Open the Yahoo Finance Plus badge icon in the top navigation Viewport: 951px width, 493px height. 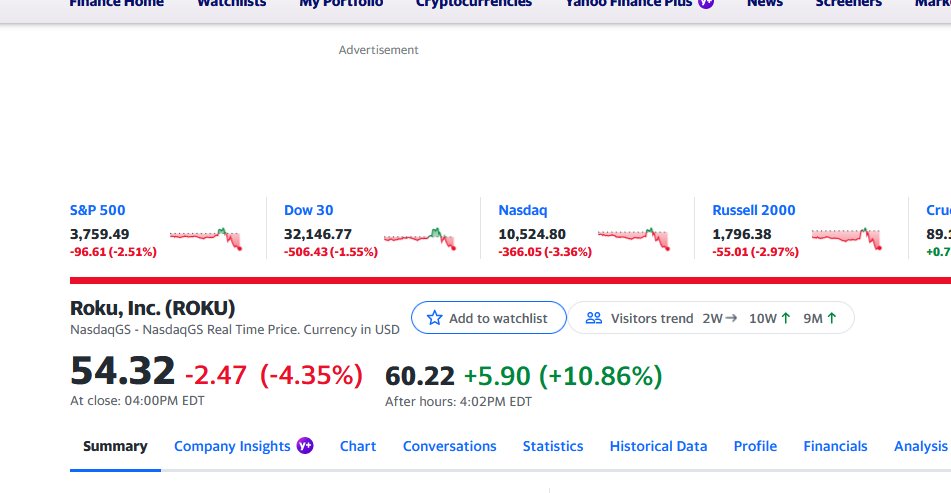tap(705, 3)
